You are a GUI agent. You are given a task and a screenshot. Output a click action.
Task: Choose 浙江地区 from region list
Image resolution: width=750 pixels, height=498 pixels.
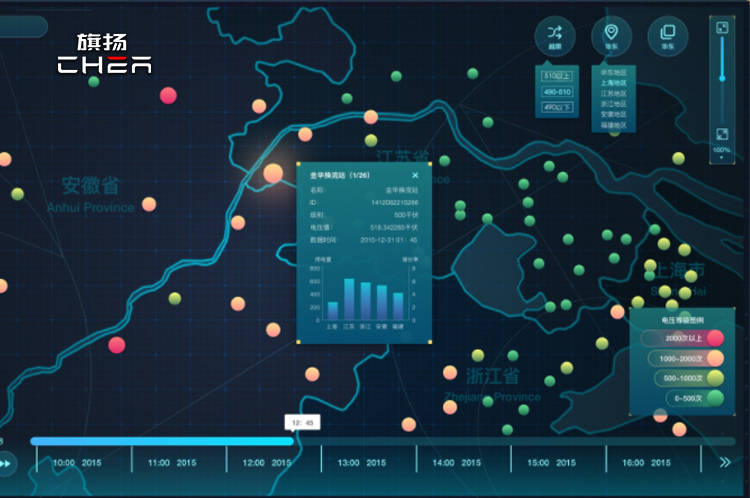pos(613,104)
